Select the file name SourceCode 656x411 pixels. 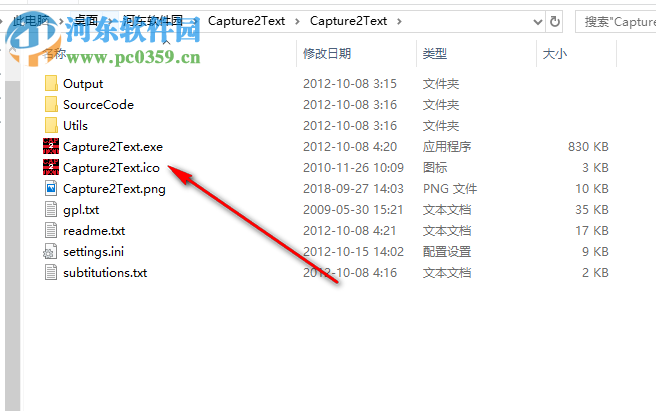98,105
